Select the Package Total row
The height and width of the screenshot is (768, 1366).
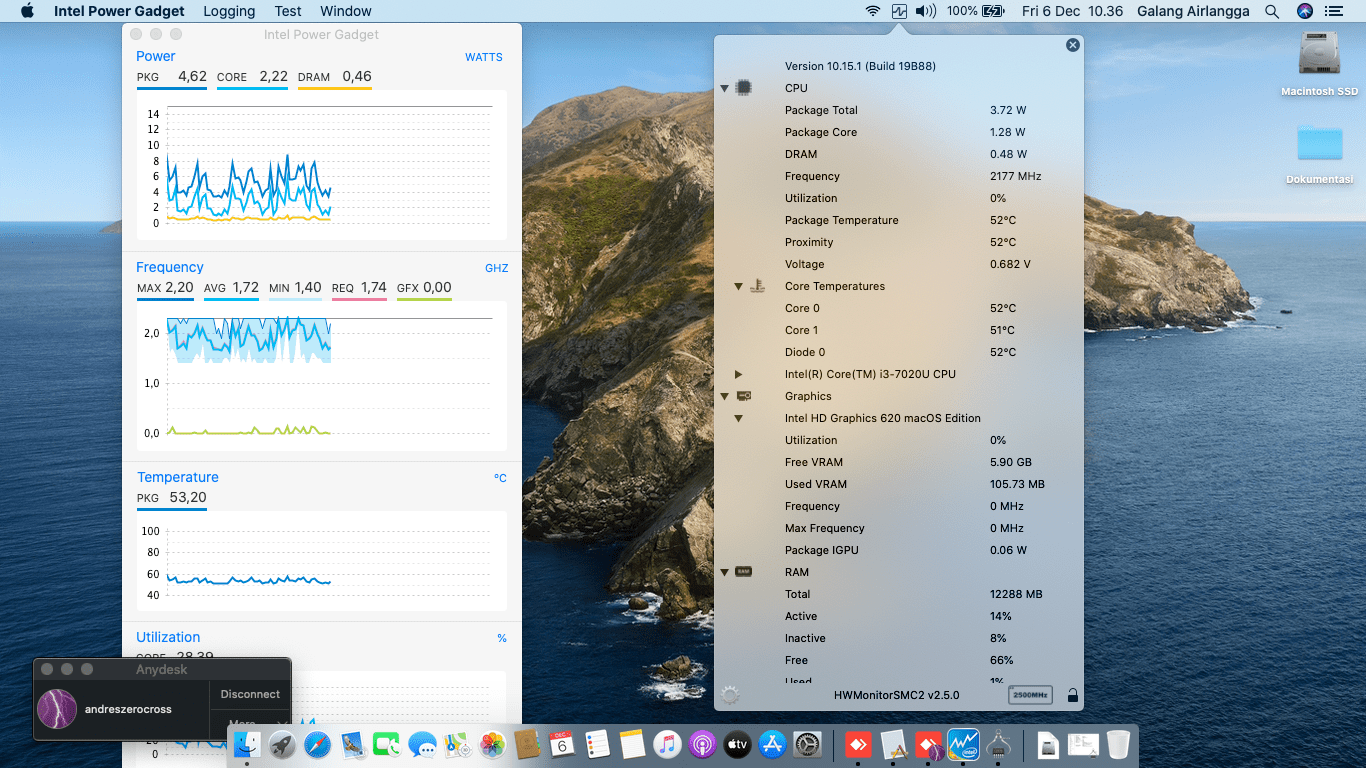[x=898, y=110]
